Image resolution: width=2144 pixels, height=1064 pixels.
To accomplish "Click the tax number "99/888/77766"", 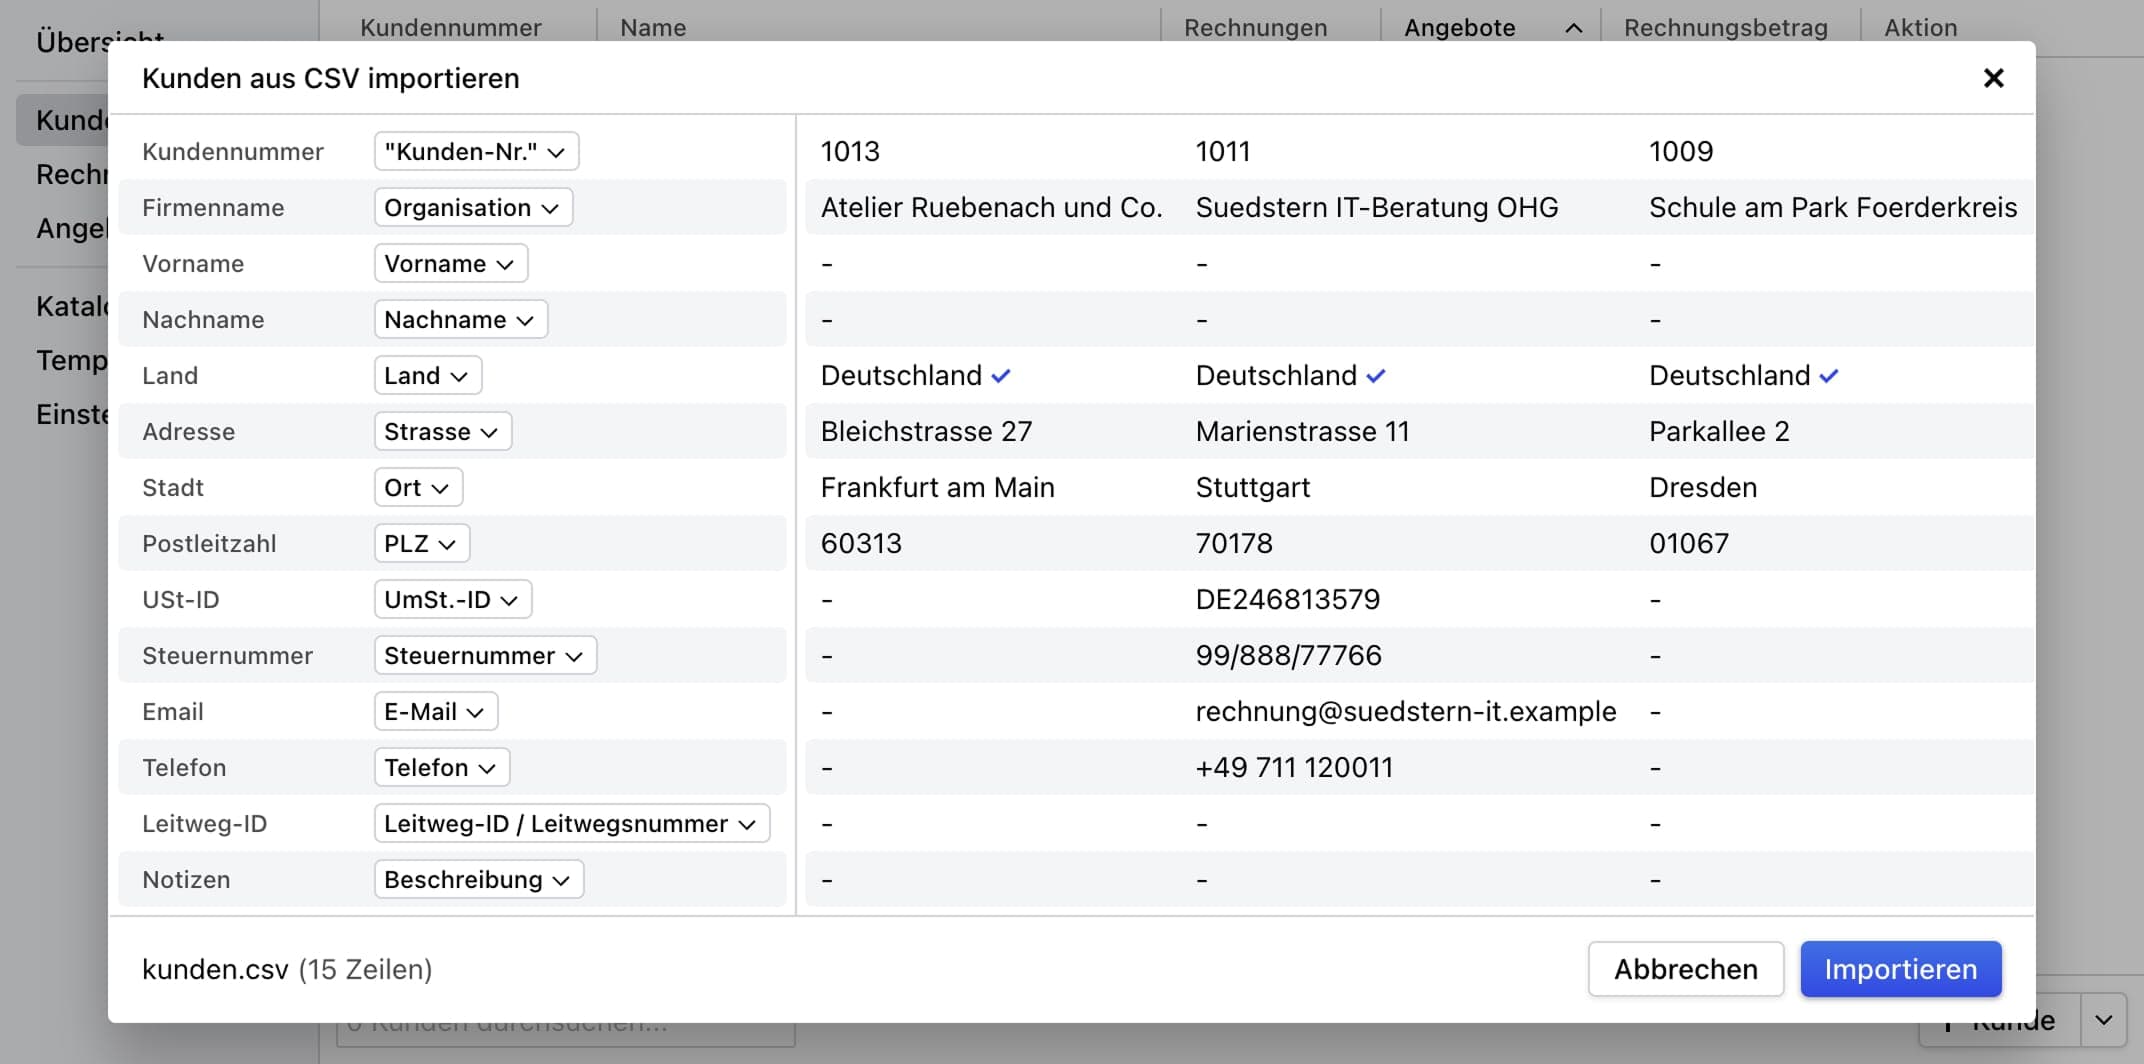I will [x=1288, y=655].
